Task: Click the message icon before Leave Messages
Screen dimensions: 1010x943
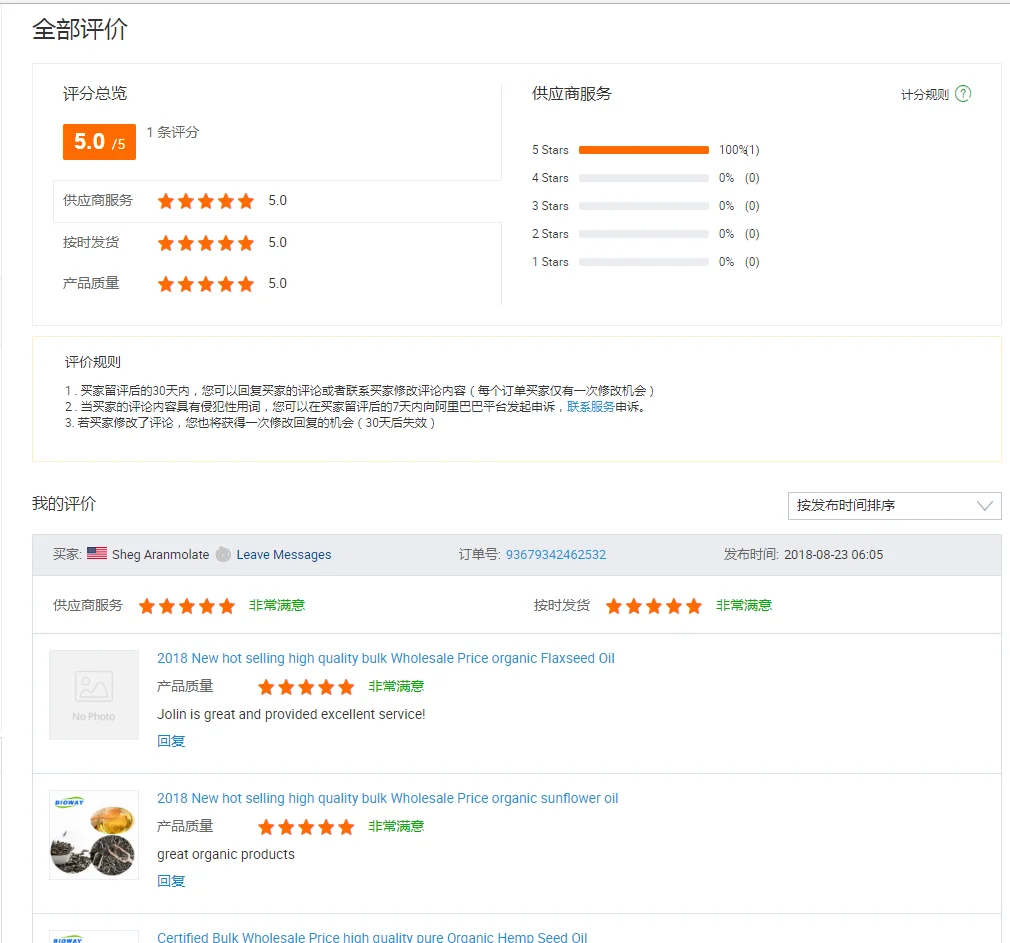Action: click(223, 554)
